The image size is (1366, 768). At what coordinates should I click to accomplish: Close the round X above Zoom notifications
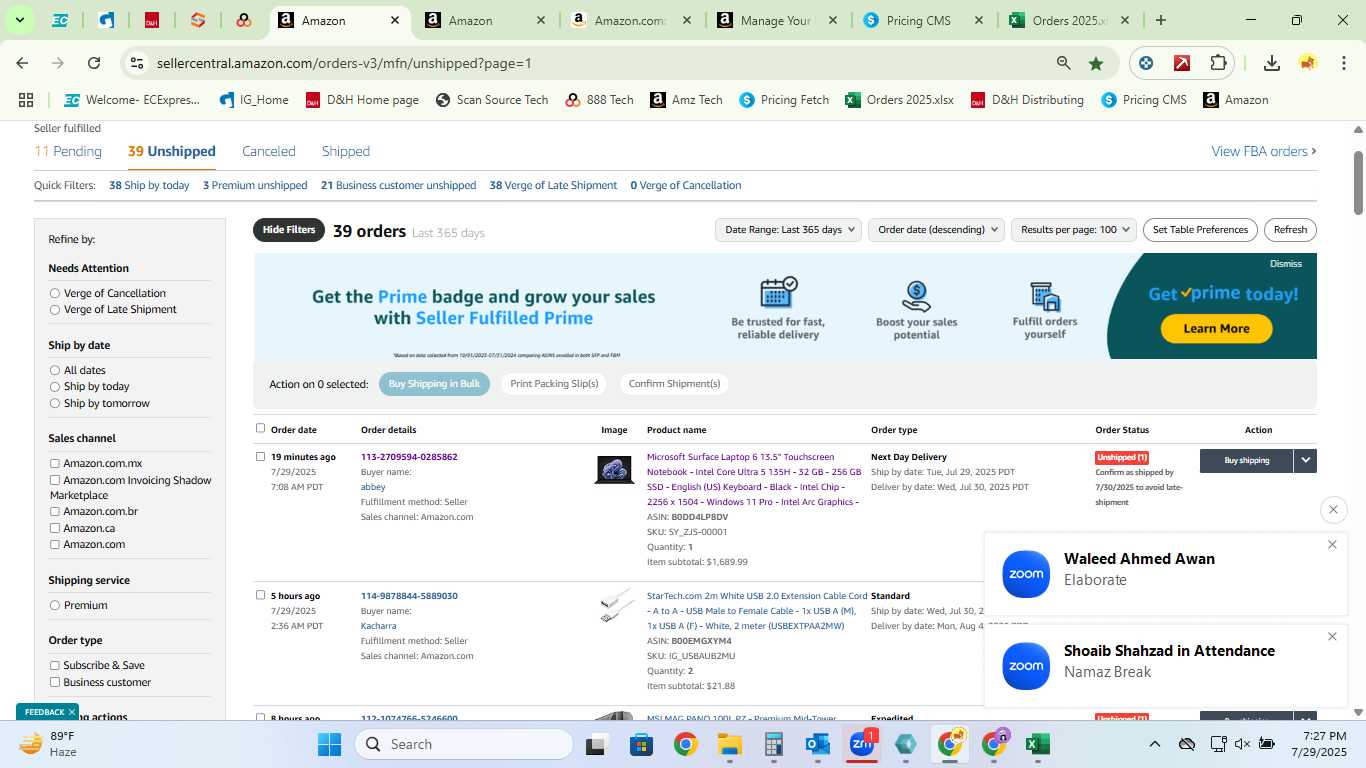[1333, 510]
